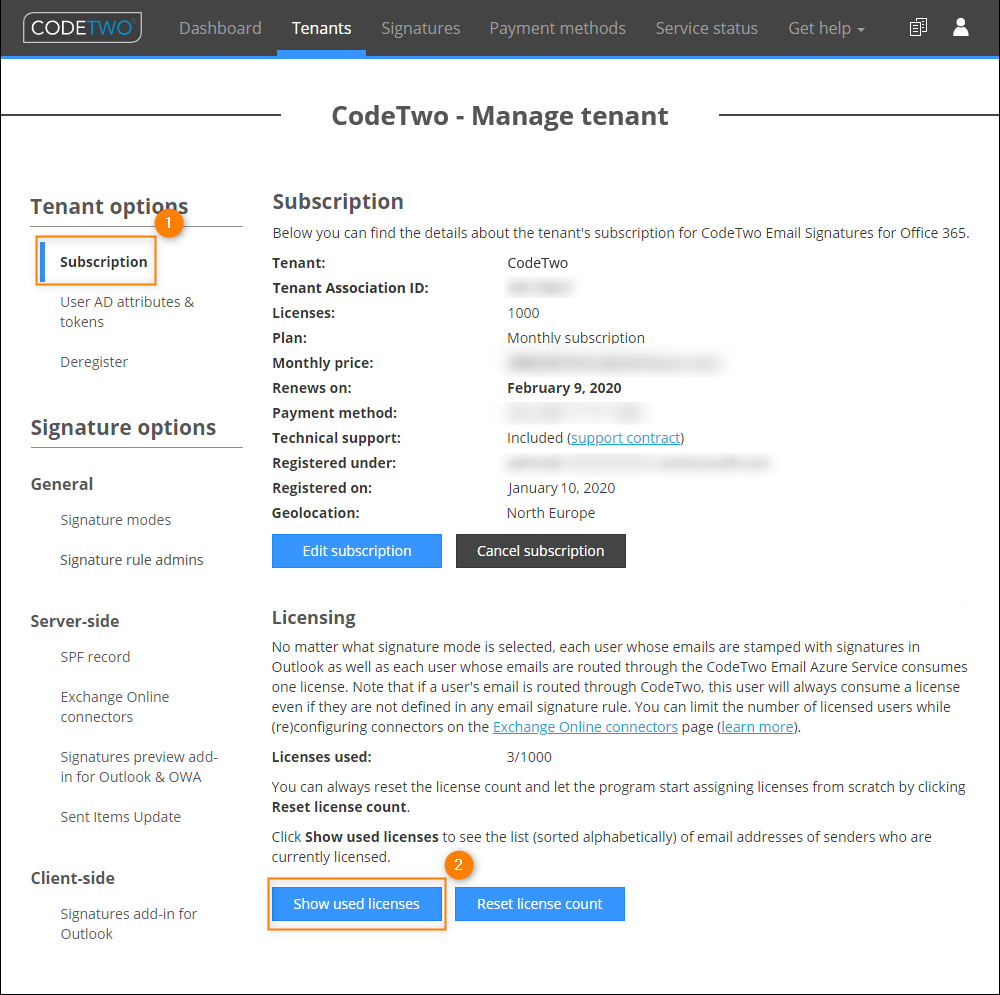Screen dimensions: 1000x995
Task: Click the Monthly price label
Action: click(x=323, y=363)
